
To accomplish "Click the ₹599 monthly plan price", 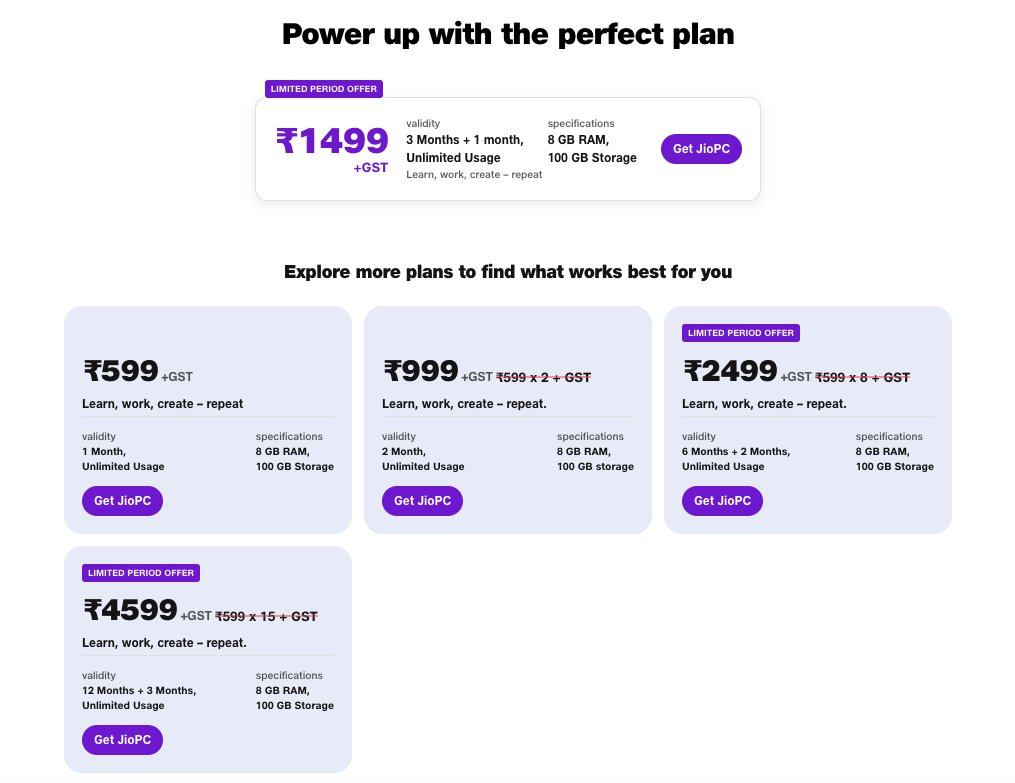I will (121, 371).
